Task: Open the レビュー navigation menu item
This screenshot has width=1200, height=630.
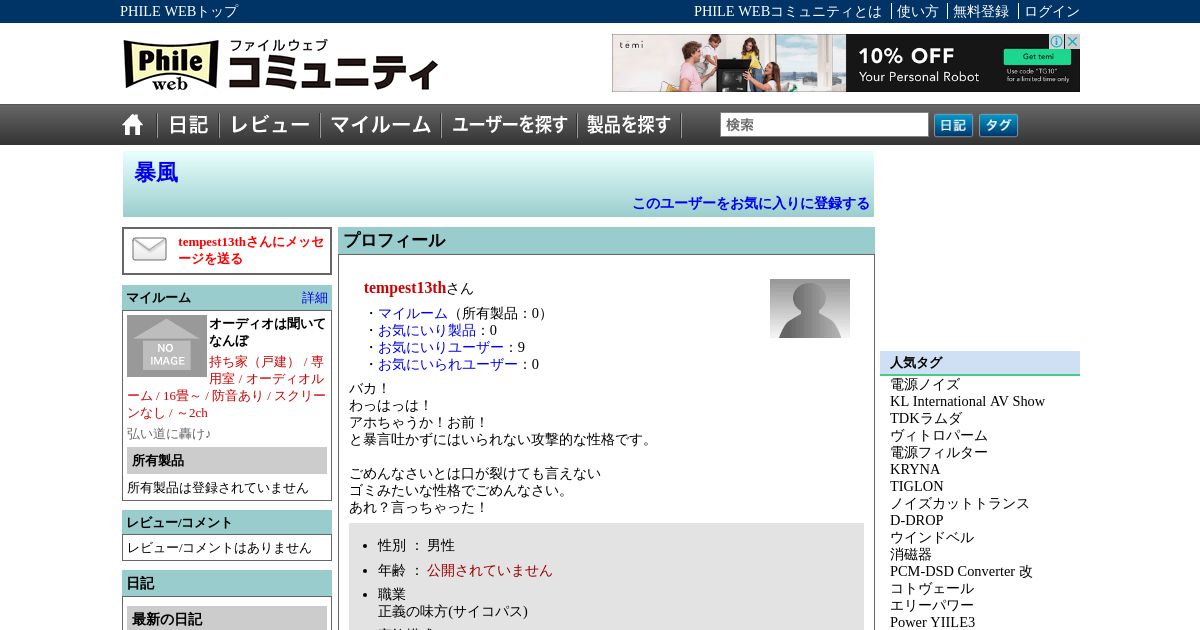Action: click(270, 125)
